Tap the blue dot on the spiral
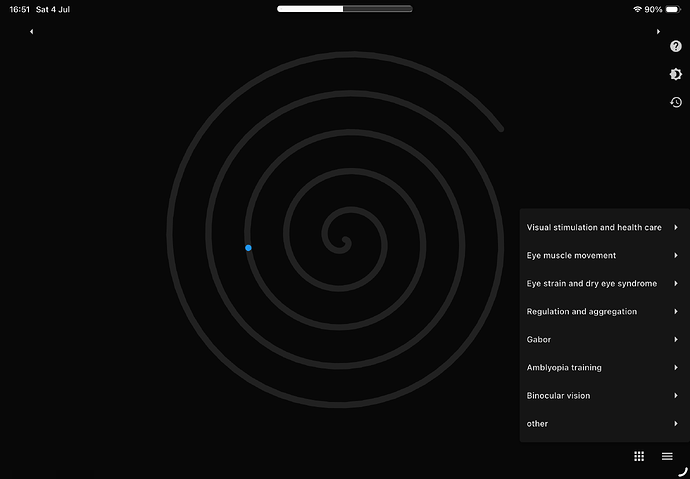Viewport: 690px width, 479px height. [248, 248]
